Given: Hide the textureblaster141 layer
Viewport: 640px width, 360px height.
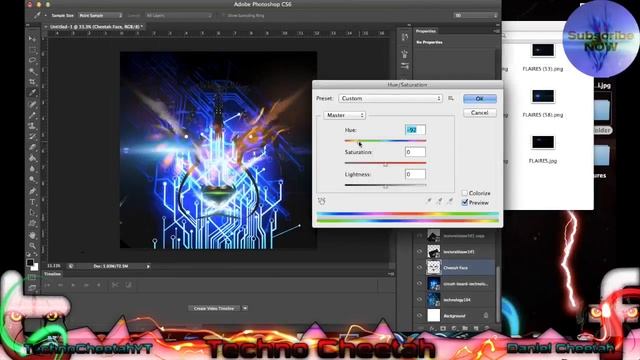Looking at the screenshot, I should 419,252.
